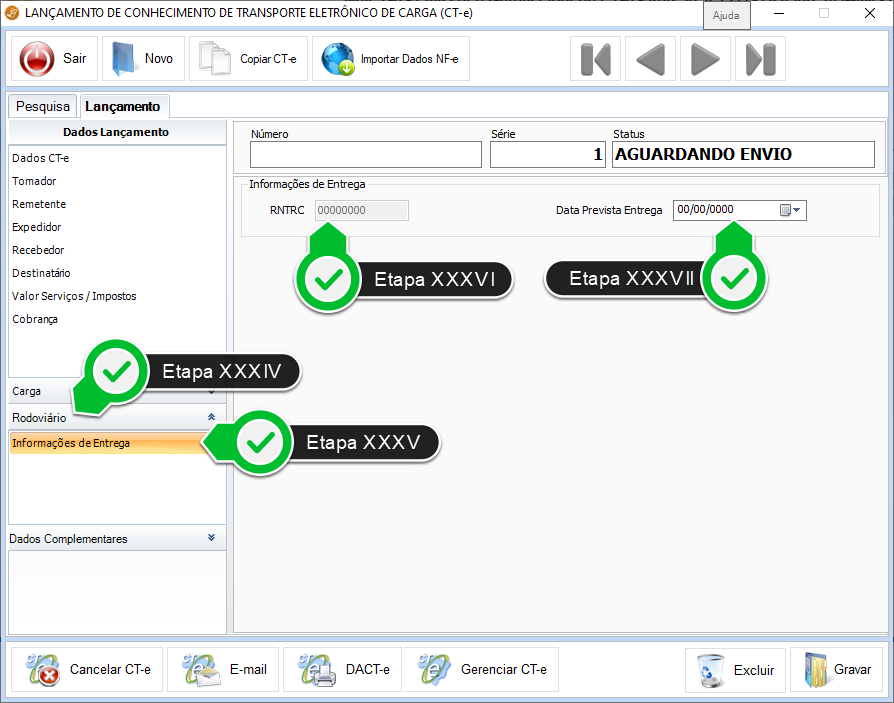Click the Gerenciar CT-e button label
The width and height of the screenshot is (894, 703).
tap(503, 669)
